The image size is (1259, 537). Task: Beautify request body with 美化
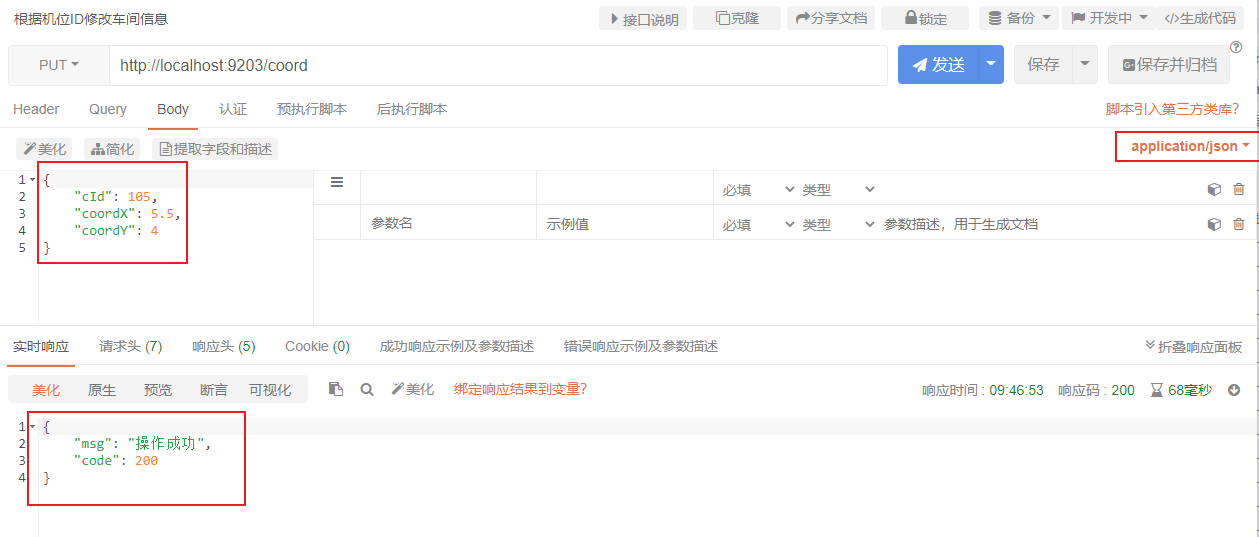pos(44,149)
